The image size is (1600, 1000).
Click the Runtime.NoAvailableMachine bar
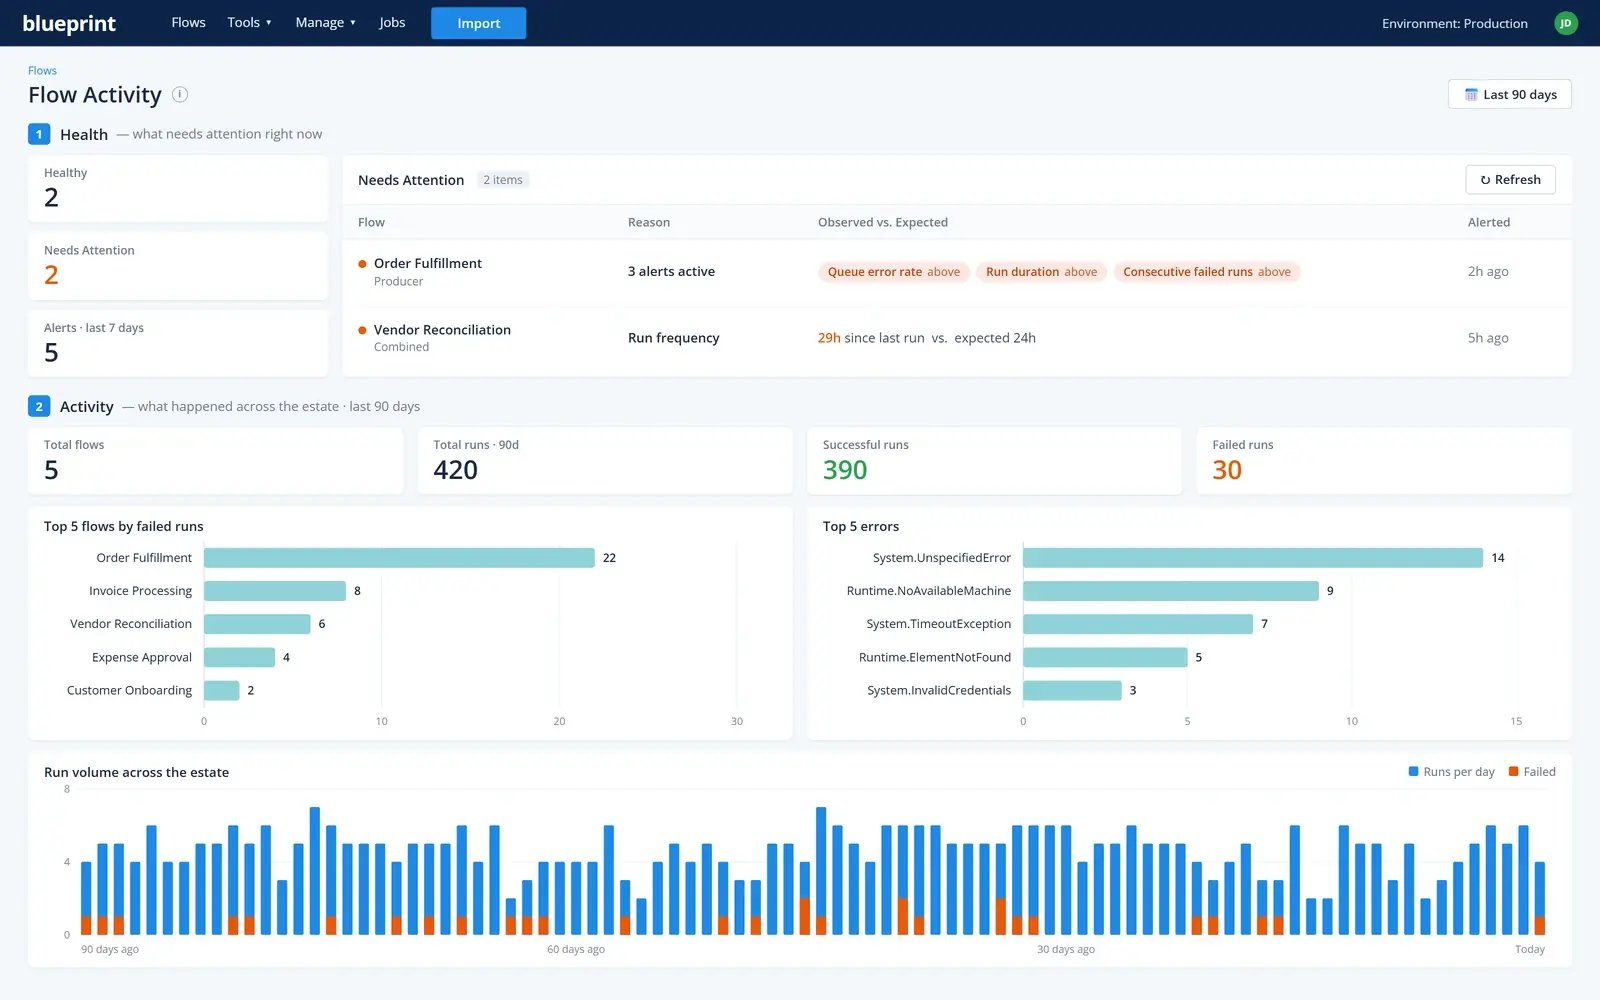click(x=1171, y=591)
